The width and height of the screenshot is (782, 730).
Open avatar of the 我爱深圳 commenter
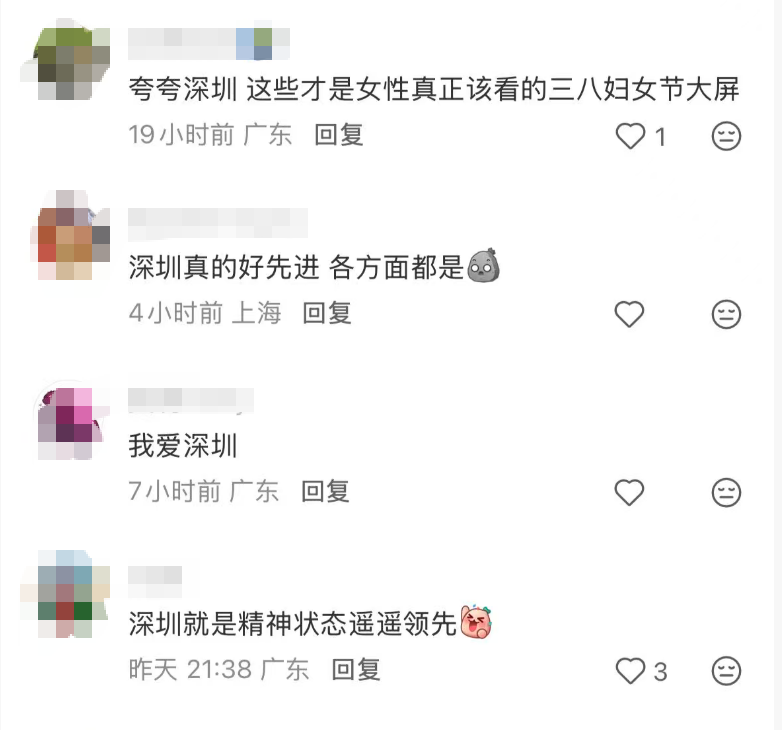tap(71, 423)
